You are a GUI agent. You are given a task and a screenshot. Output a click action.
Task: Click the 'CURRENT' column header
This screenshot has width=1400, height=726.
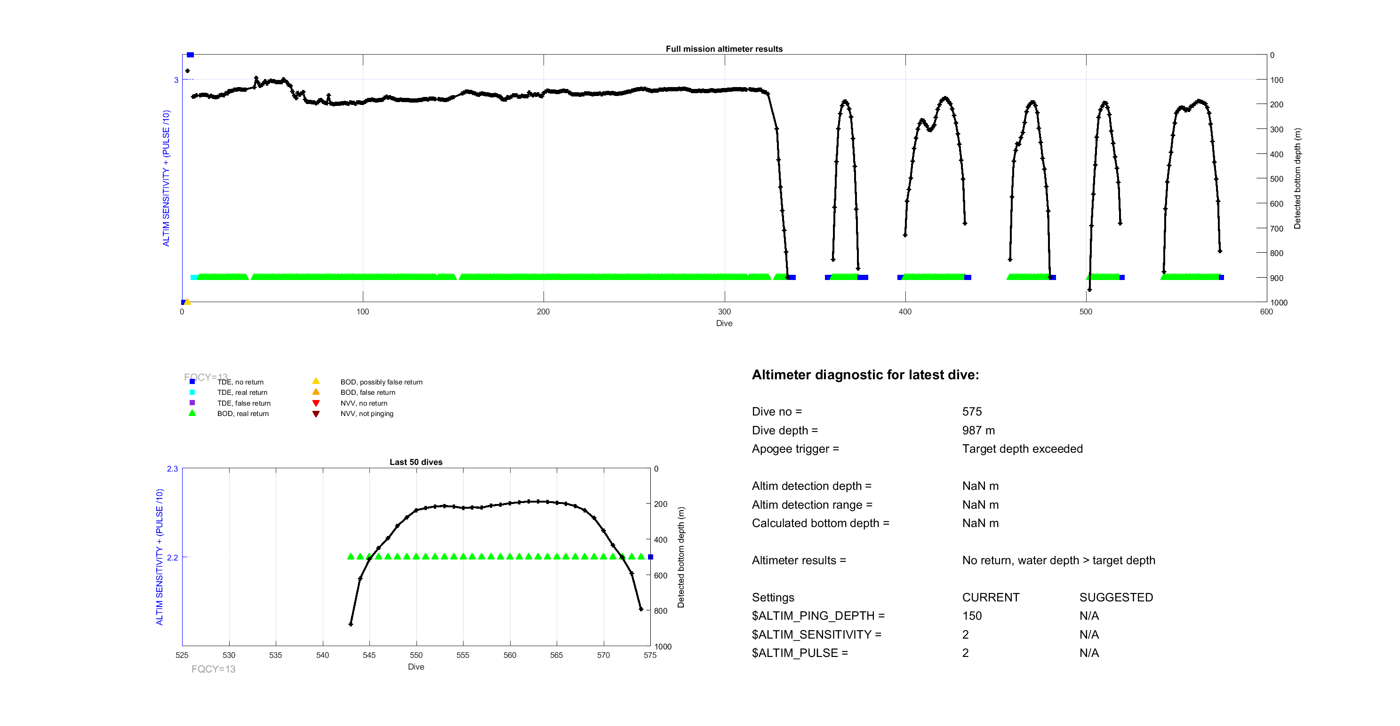click(x=991, y=598)
